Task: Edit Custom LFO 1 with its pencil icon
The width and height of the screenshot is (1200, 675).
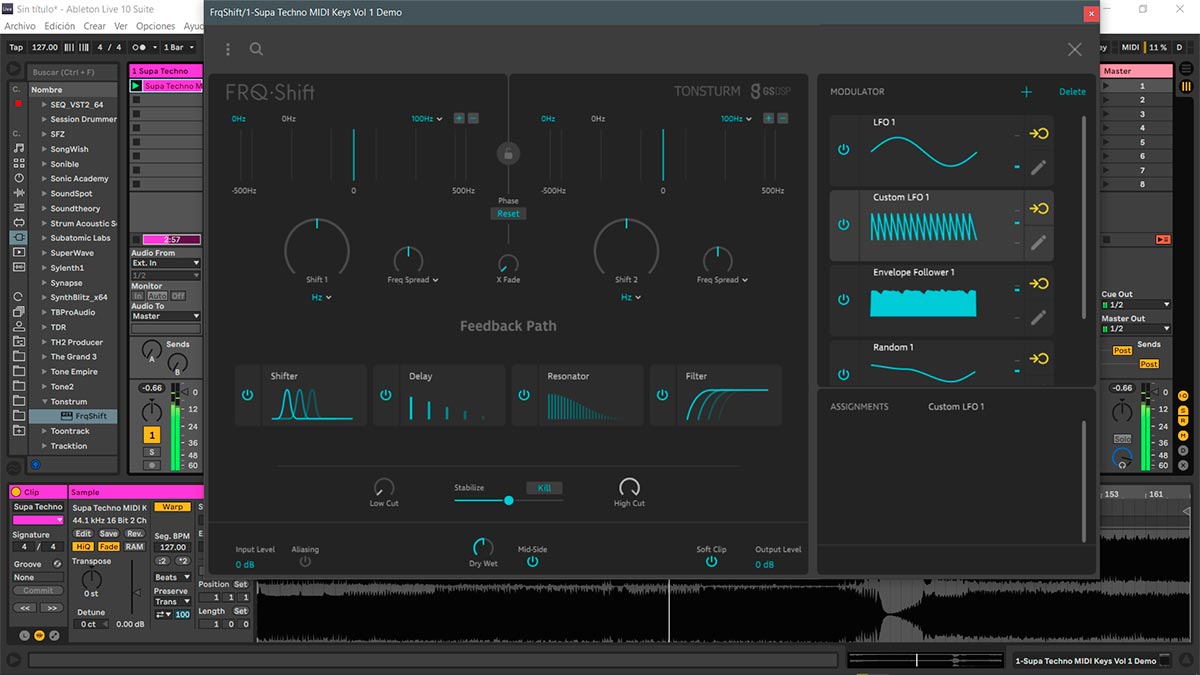Action: 1039,242
